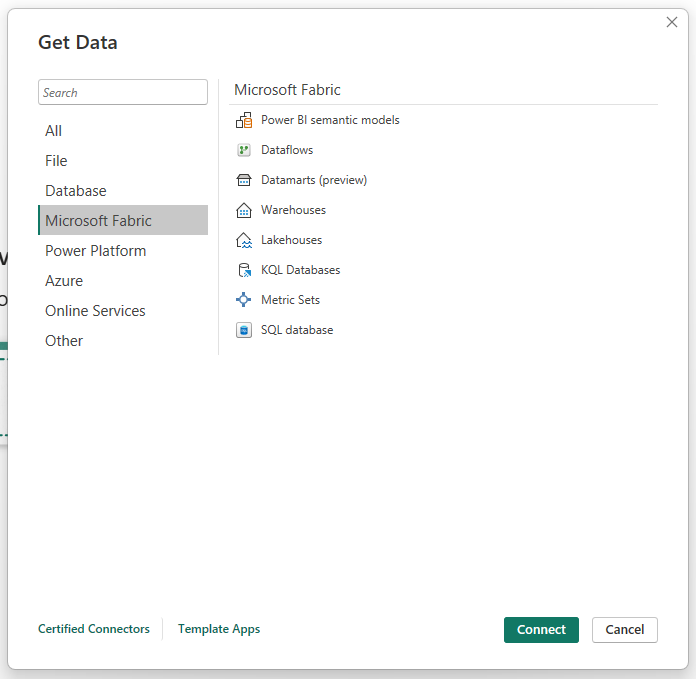The height and width of the screenshot is (679, 696).
Task: Show All connector categories
Action: [x=123, y=131]
